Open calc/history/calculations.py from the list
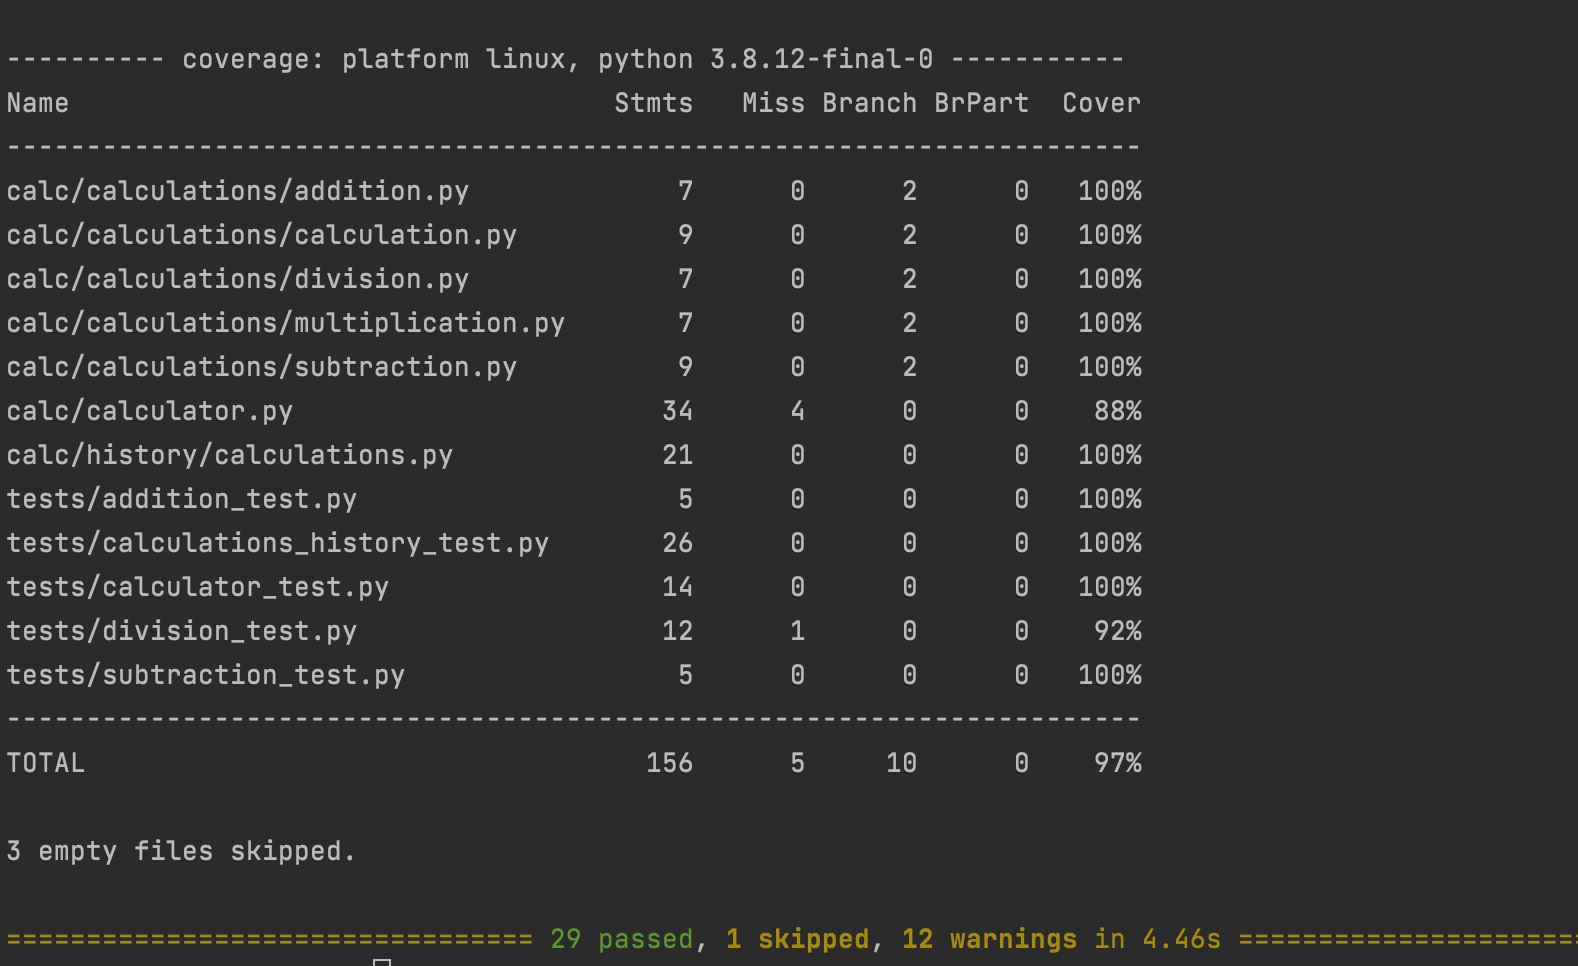 230,454
